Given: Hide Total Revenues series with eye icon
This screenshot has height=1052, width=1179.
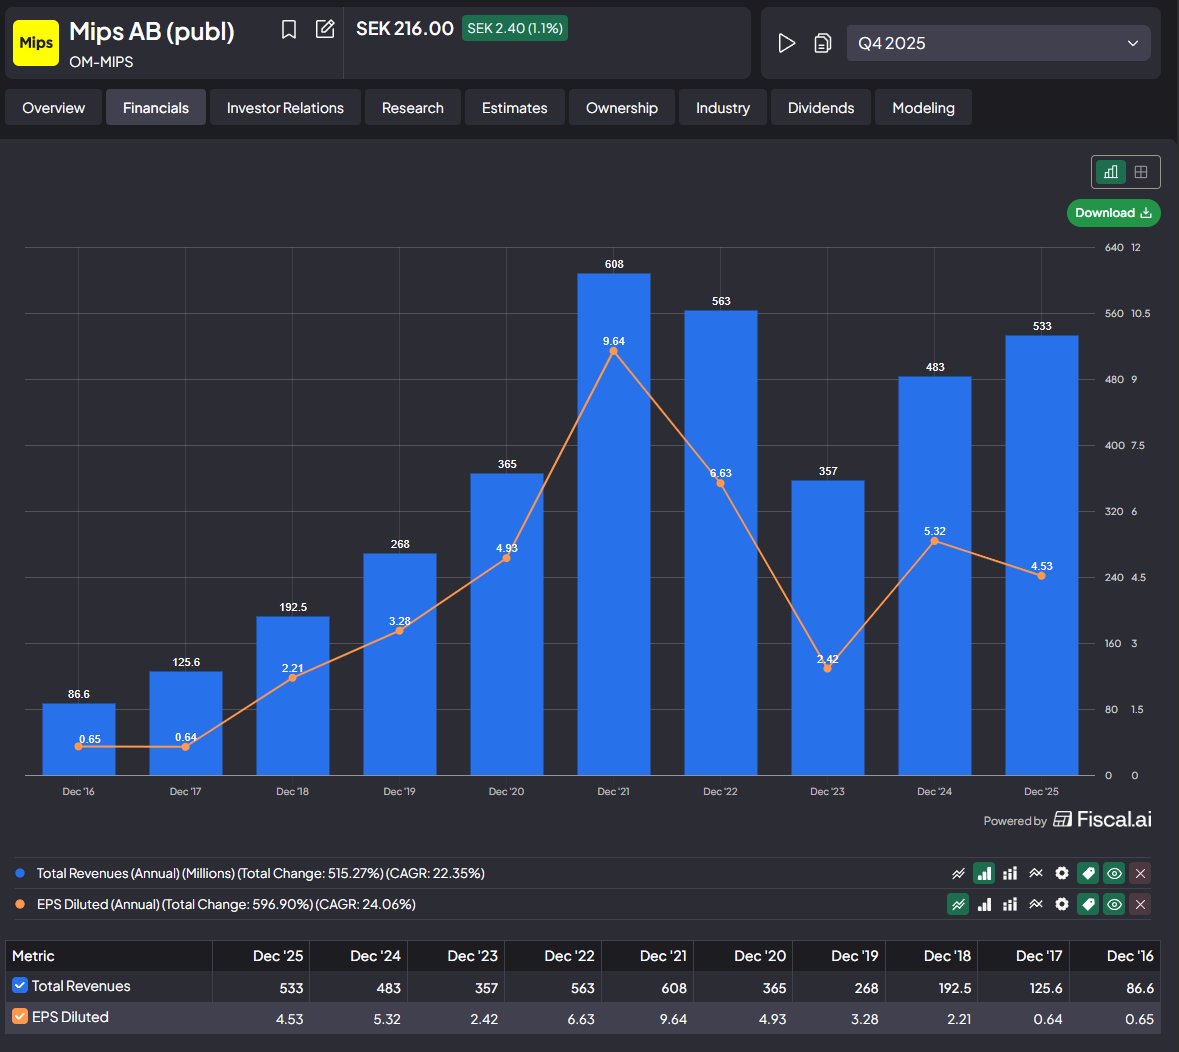Looking at the screenshot, I should 1114,873.
